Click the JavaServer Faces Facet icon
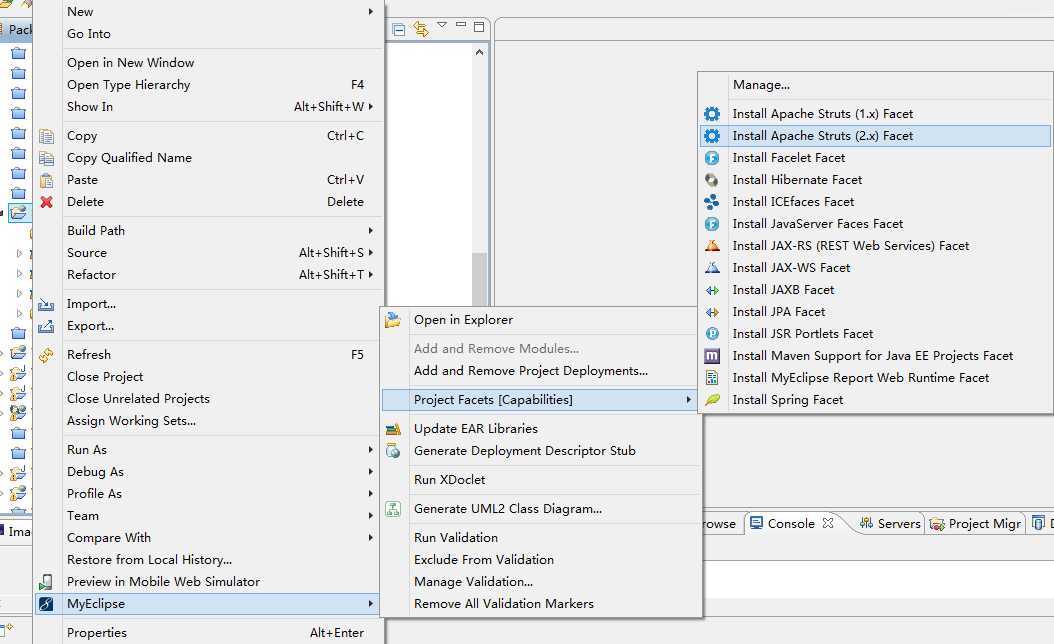This screenshot has width=1054, height=644. pos(712,224)
